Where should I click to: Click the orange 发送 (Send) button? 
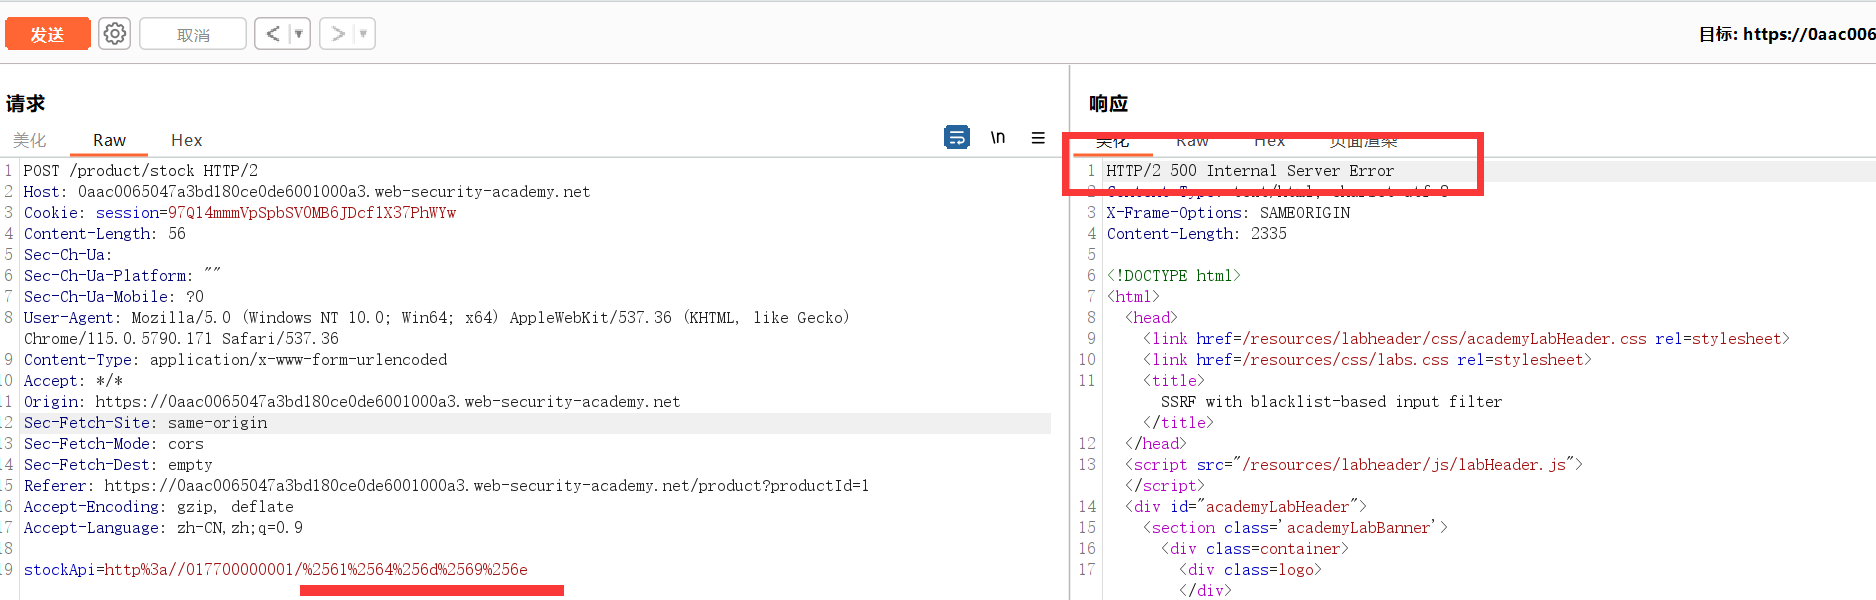(x=47, y=34)
